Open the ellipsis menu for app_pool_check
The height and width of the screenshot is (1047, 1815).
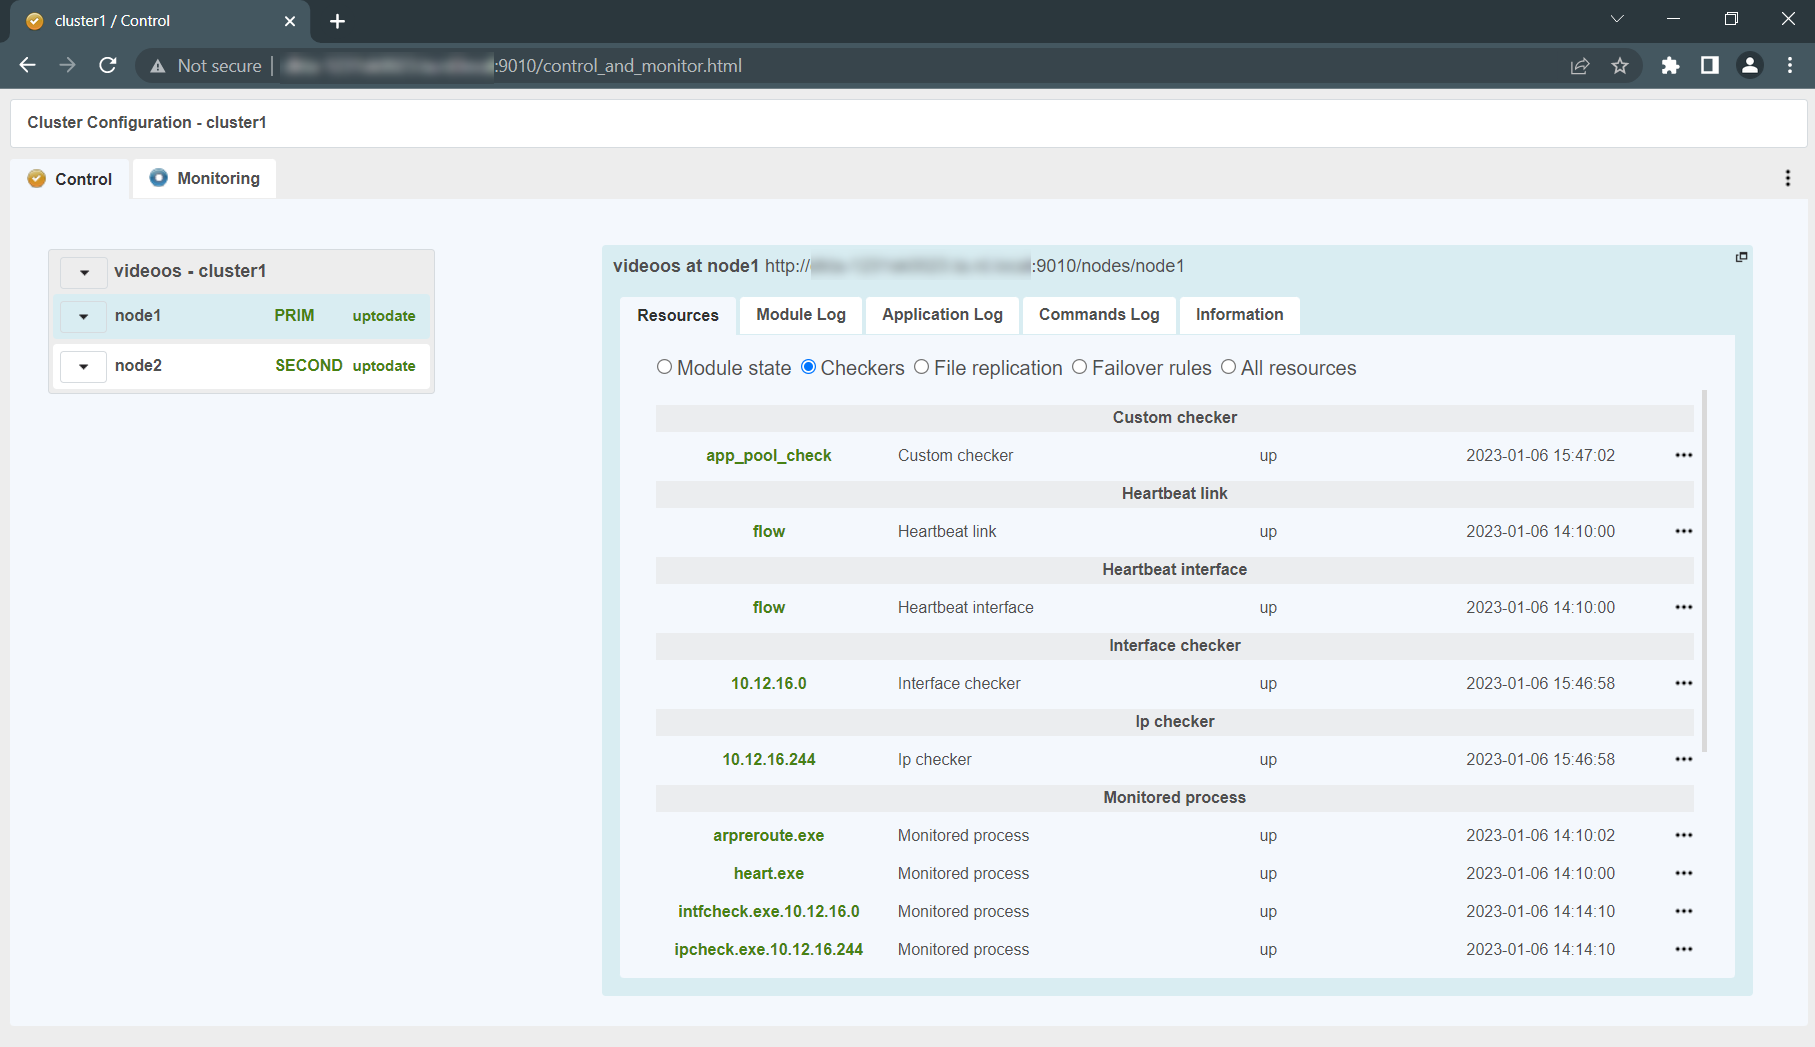tap(1683, 455)
